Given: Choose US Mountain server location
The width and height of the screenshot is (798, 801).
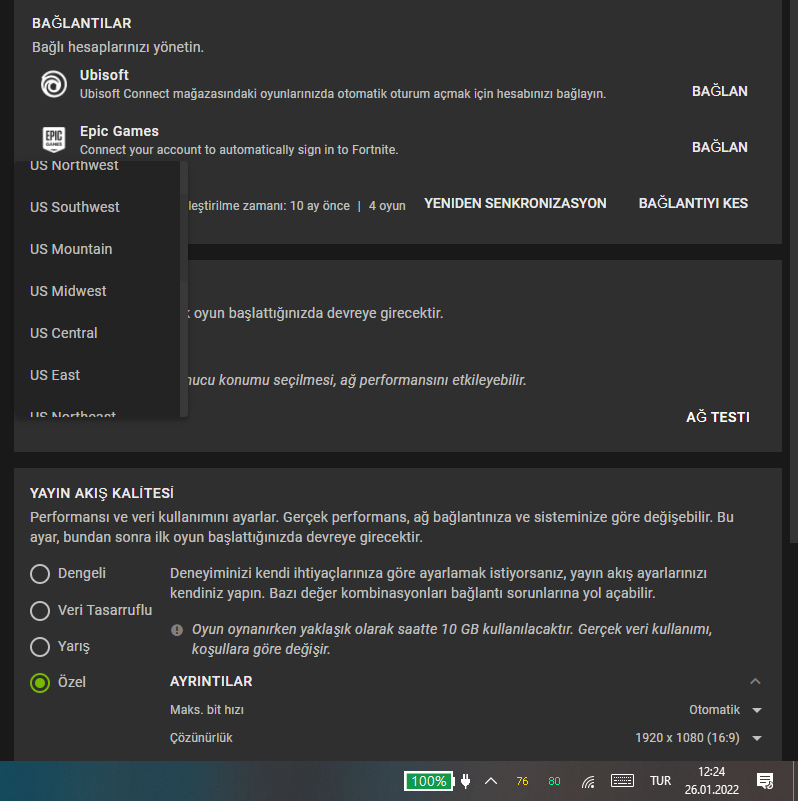Looking at the screenshot, I should (x=97, y=249).
